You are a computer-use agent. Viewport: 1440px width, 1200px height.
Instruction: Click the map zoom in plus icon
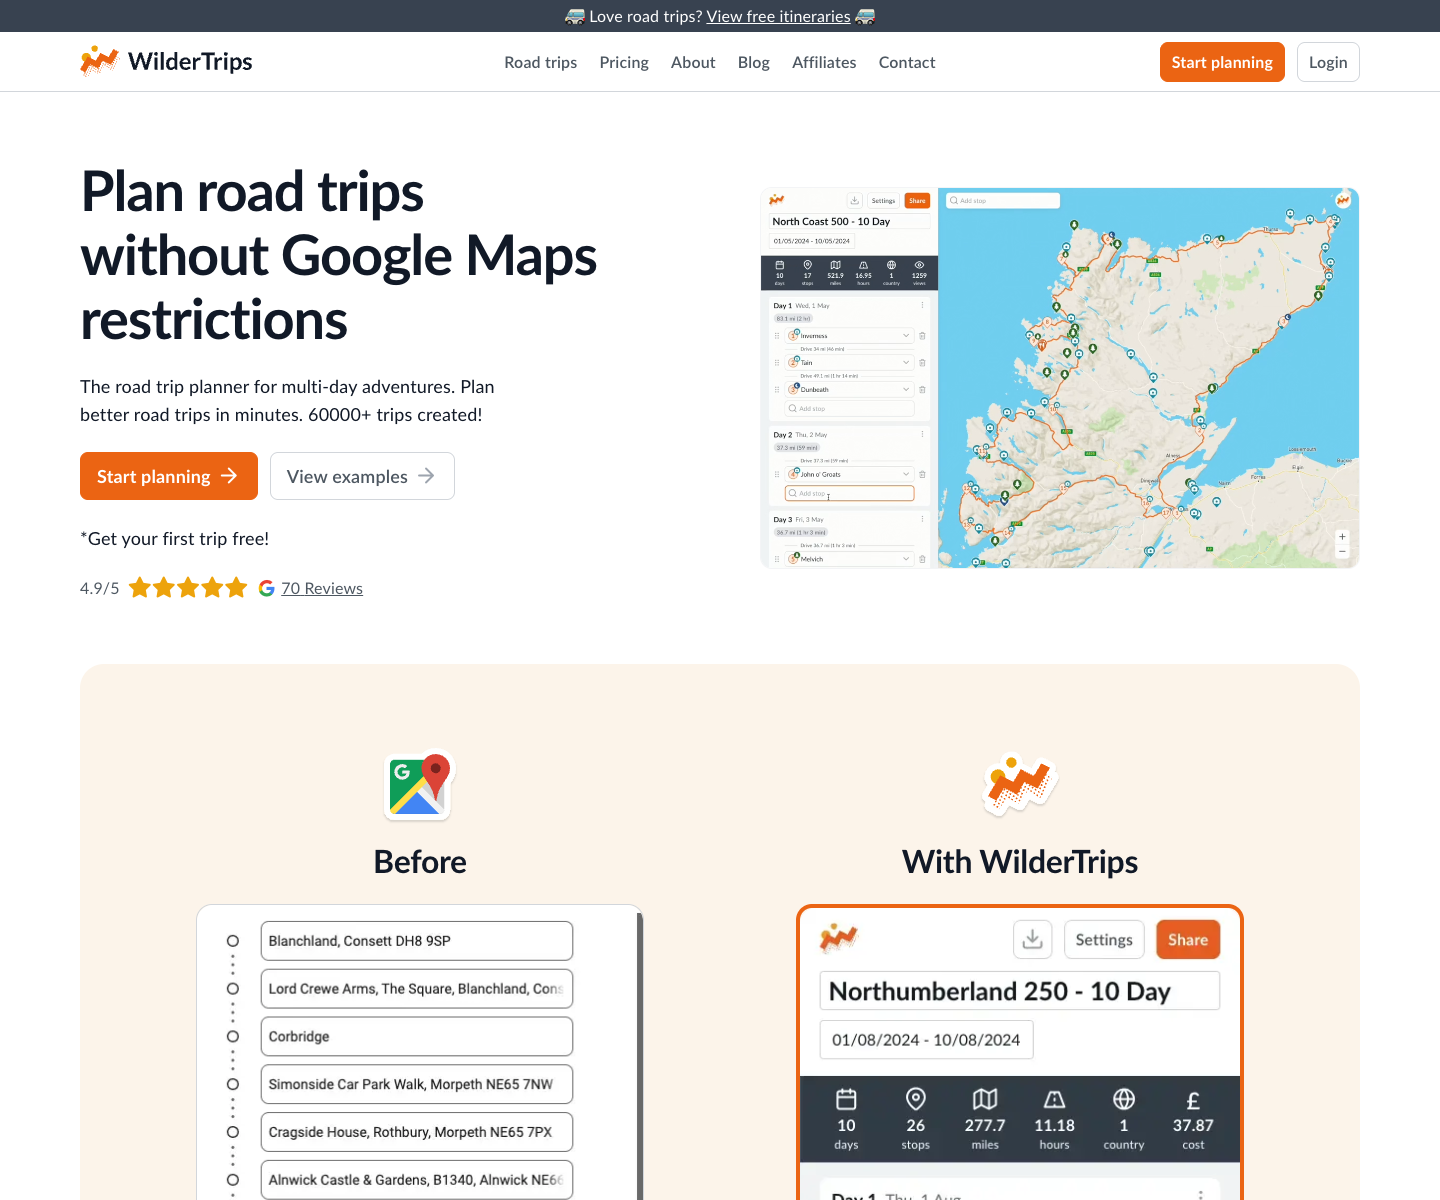(1342, 537)
